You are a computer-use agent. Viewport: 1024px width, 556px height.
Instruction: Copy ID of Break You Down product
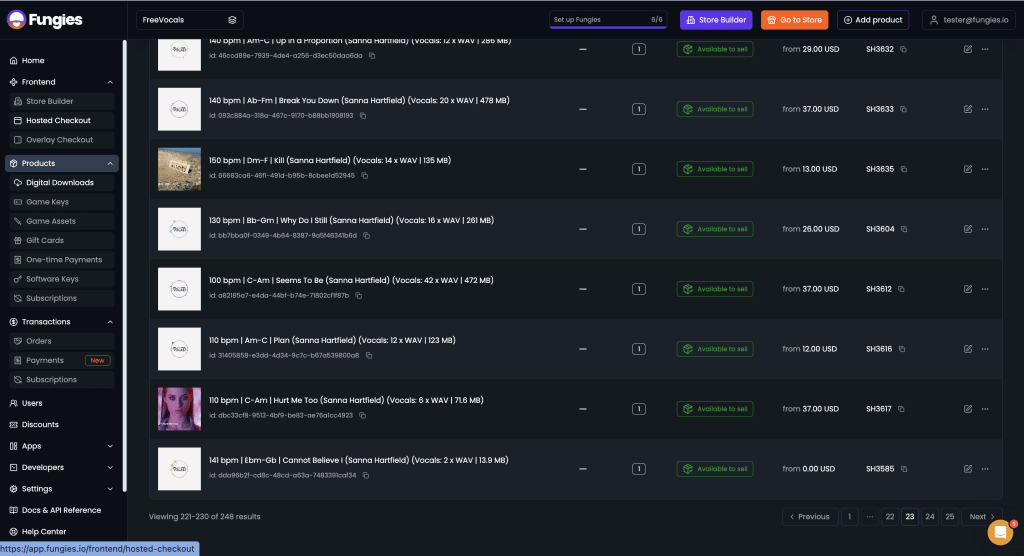363,116
